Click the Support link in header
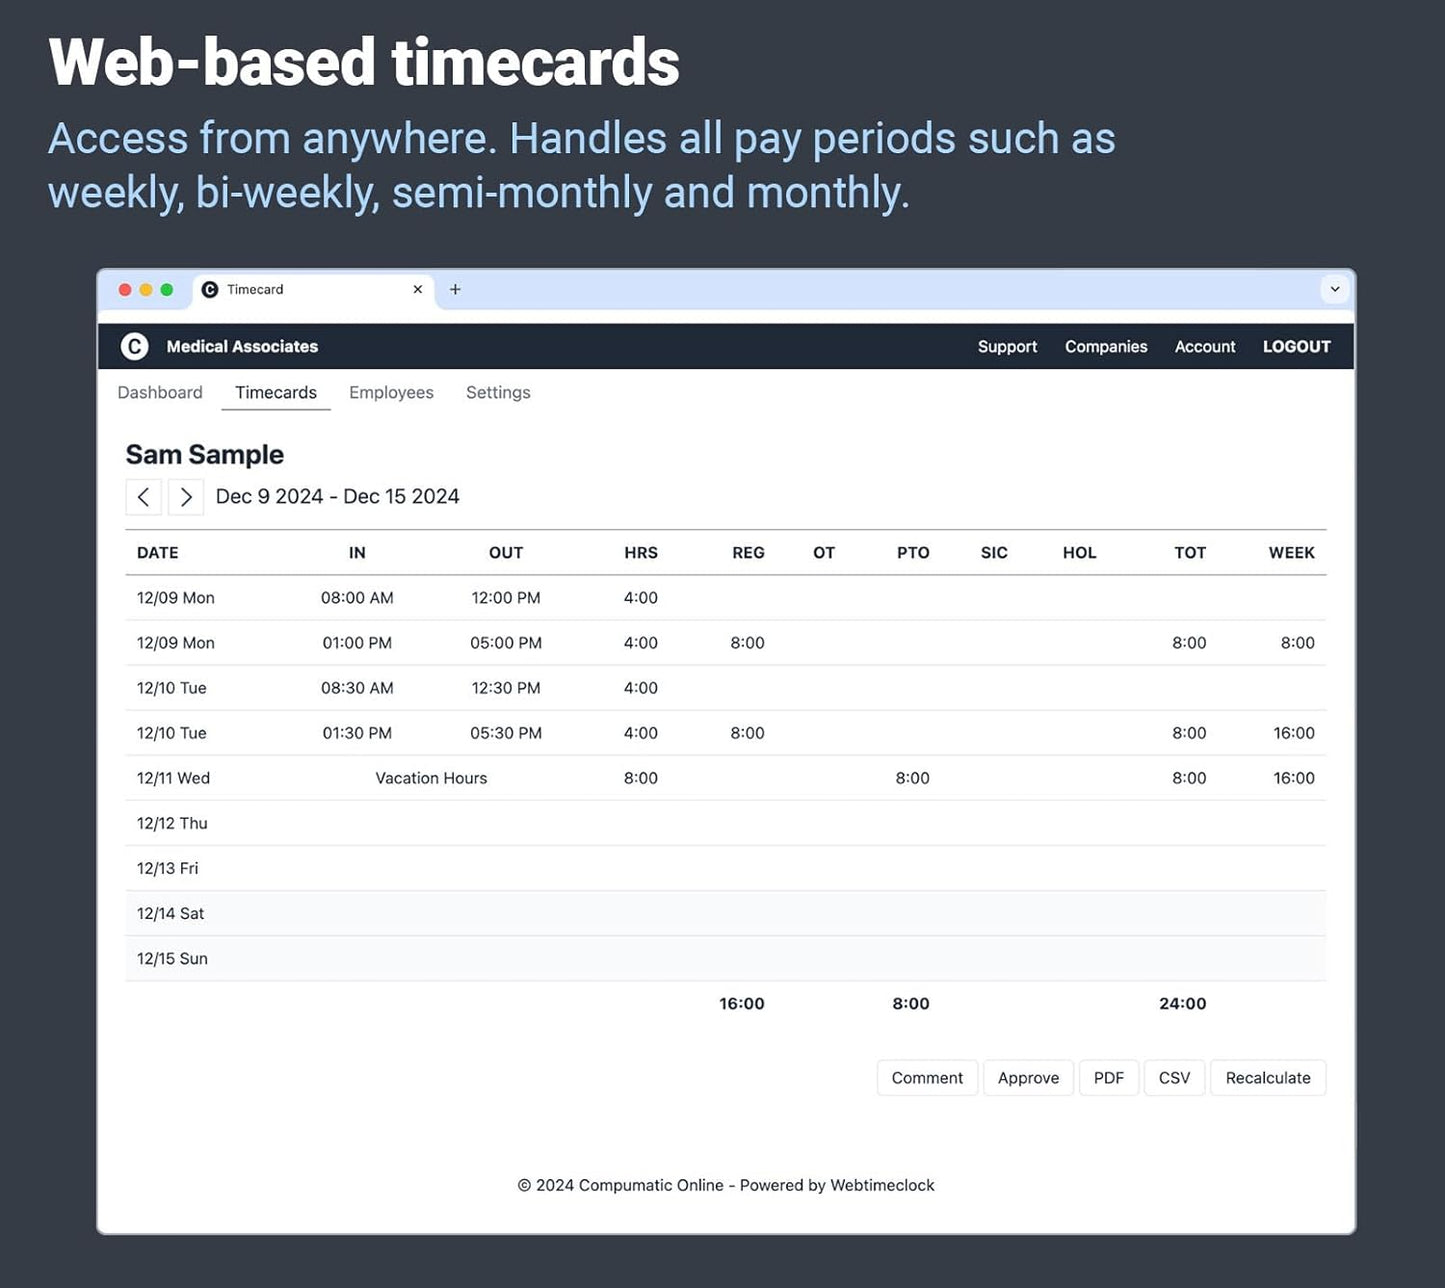 [x=1007, y=346]
